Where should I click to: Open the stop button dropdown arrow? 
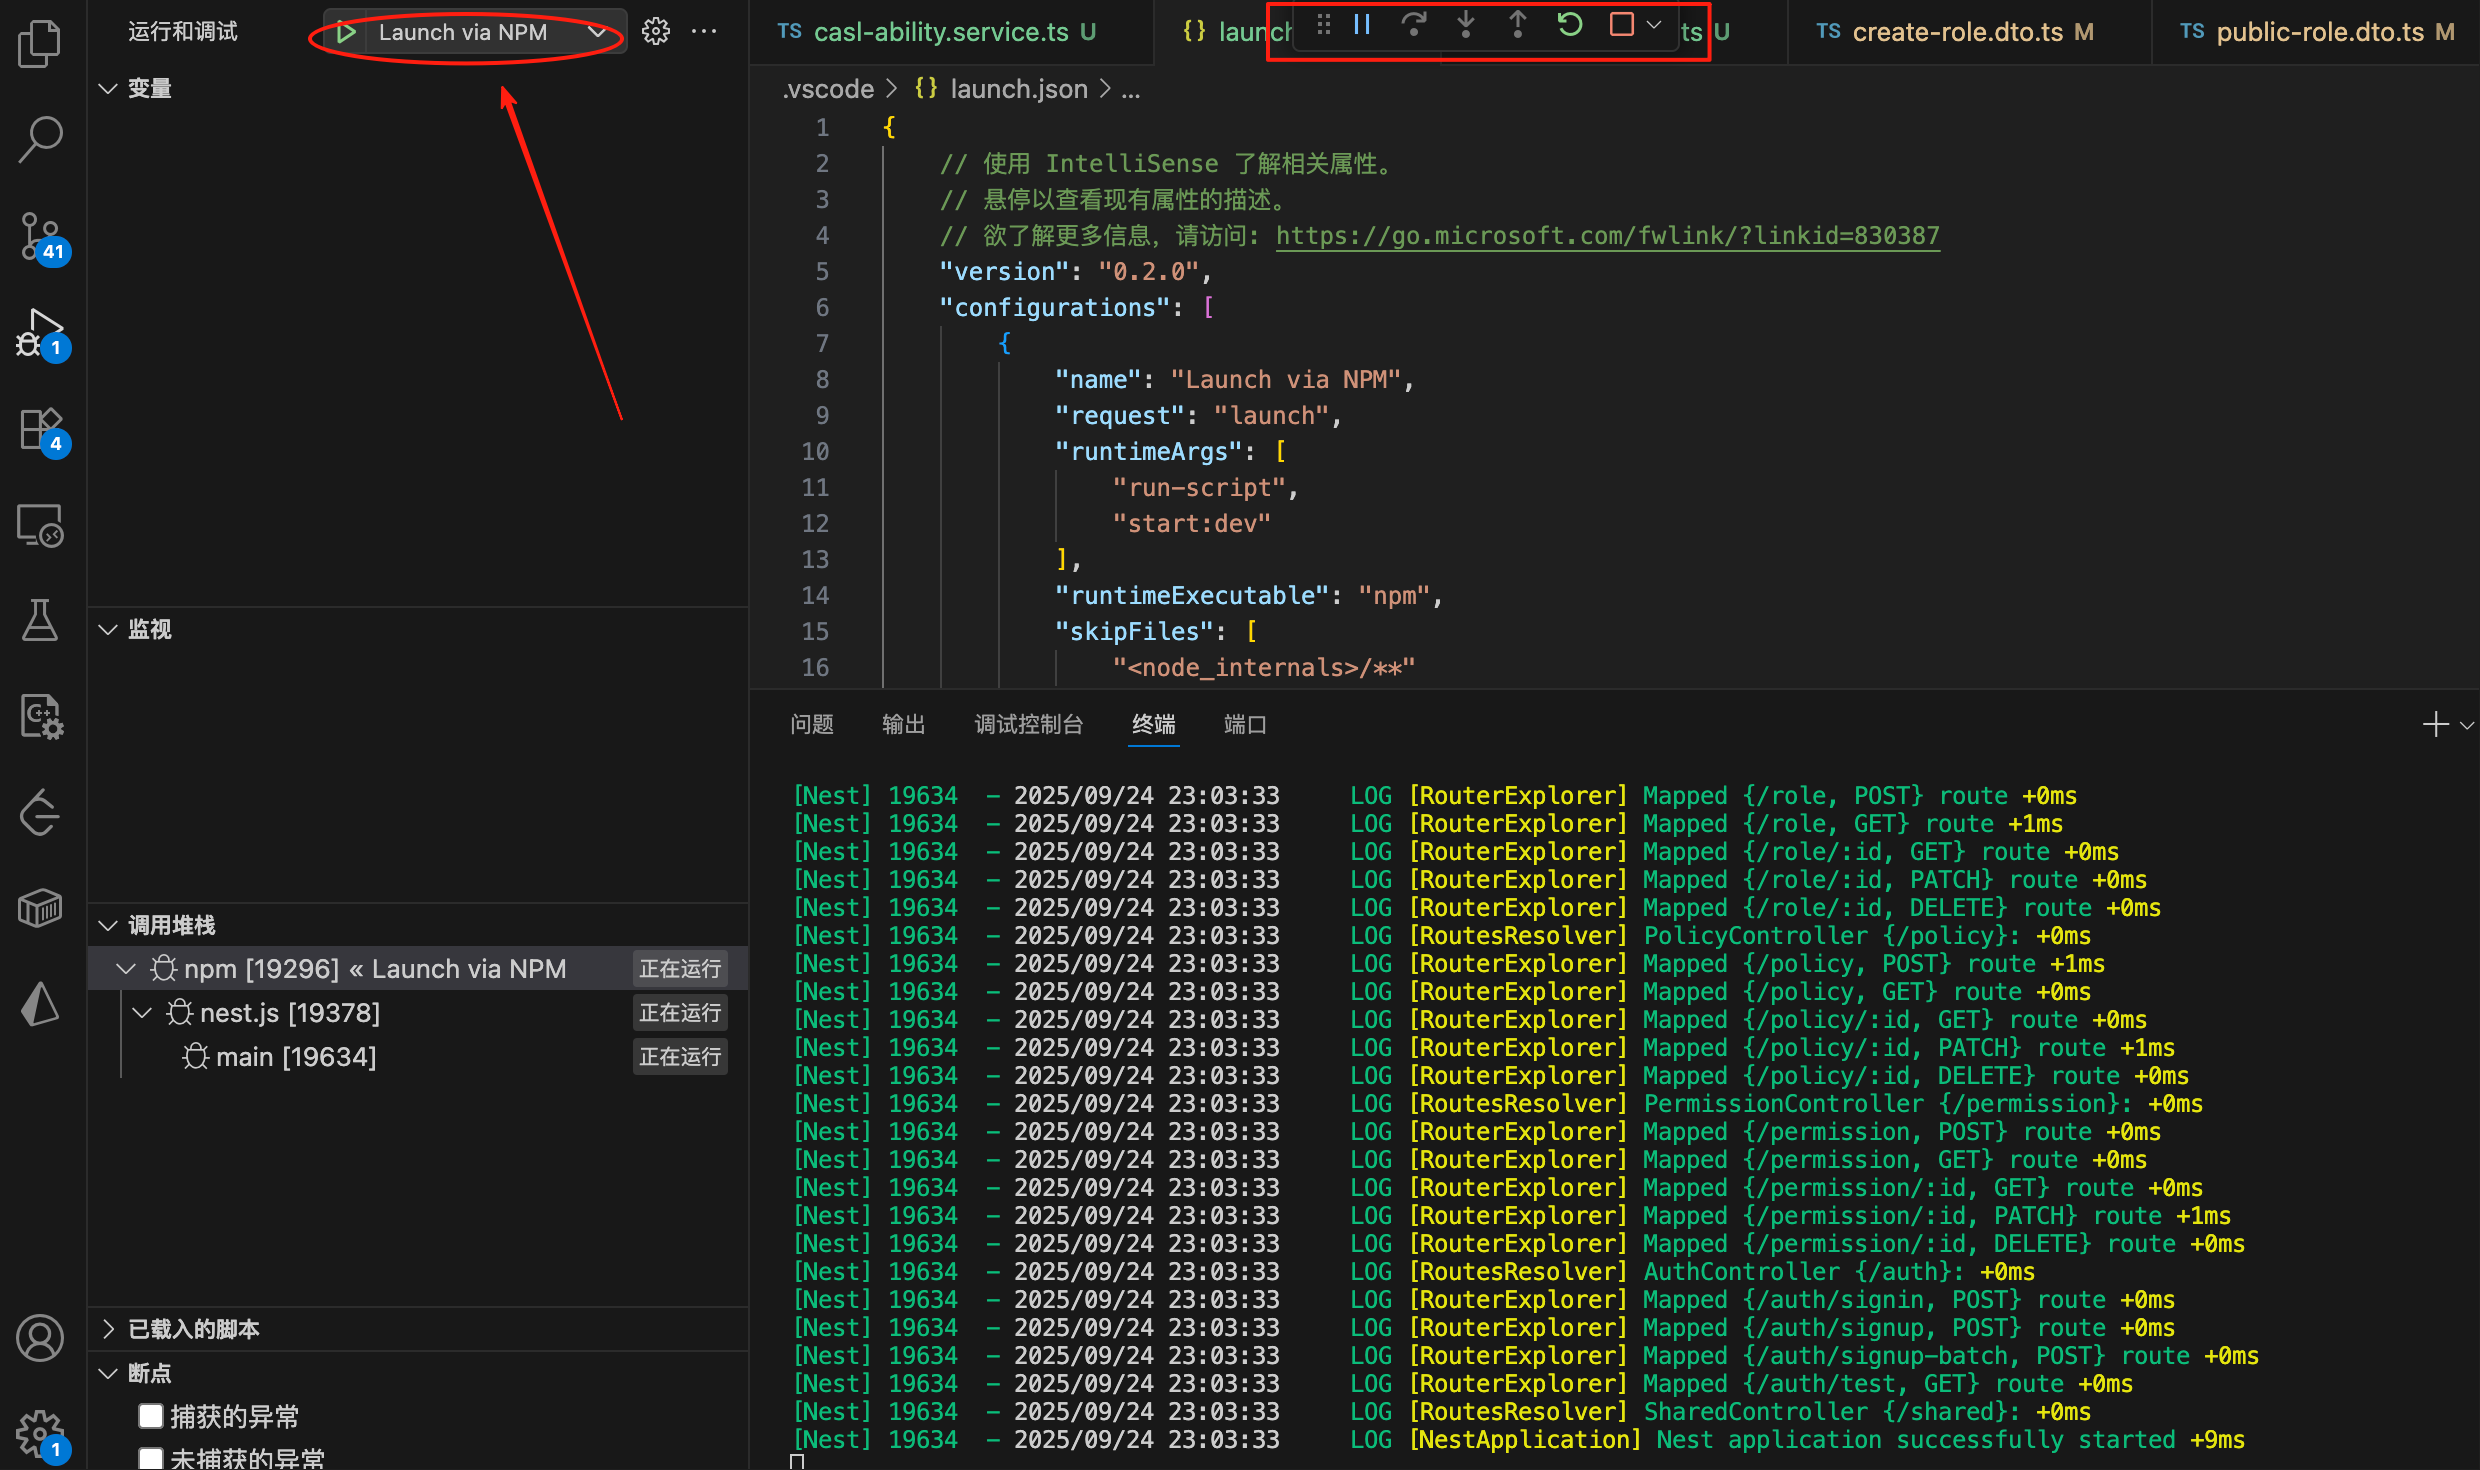1654,24
